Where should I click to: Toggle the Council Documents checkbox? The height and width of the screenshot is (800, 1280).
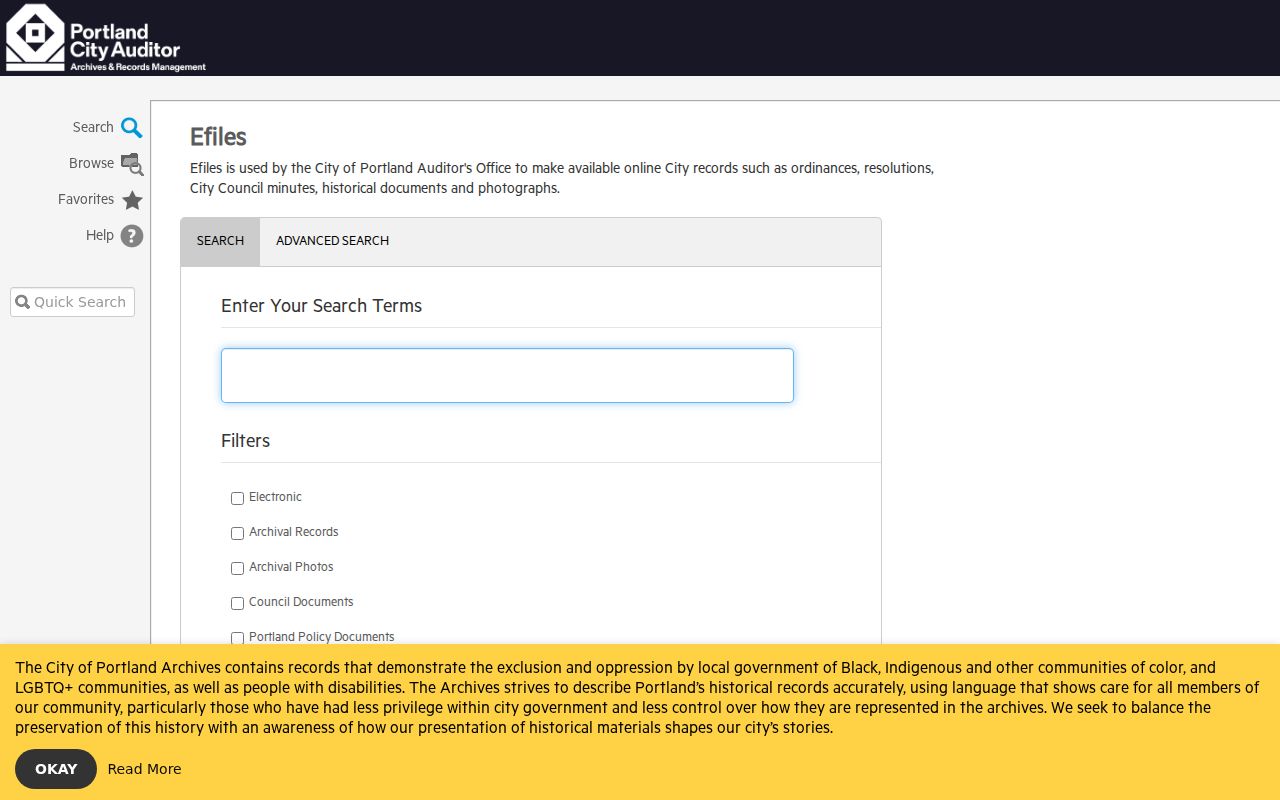[x=237, y=603]
